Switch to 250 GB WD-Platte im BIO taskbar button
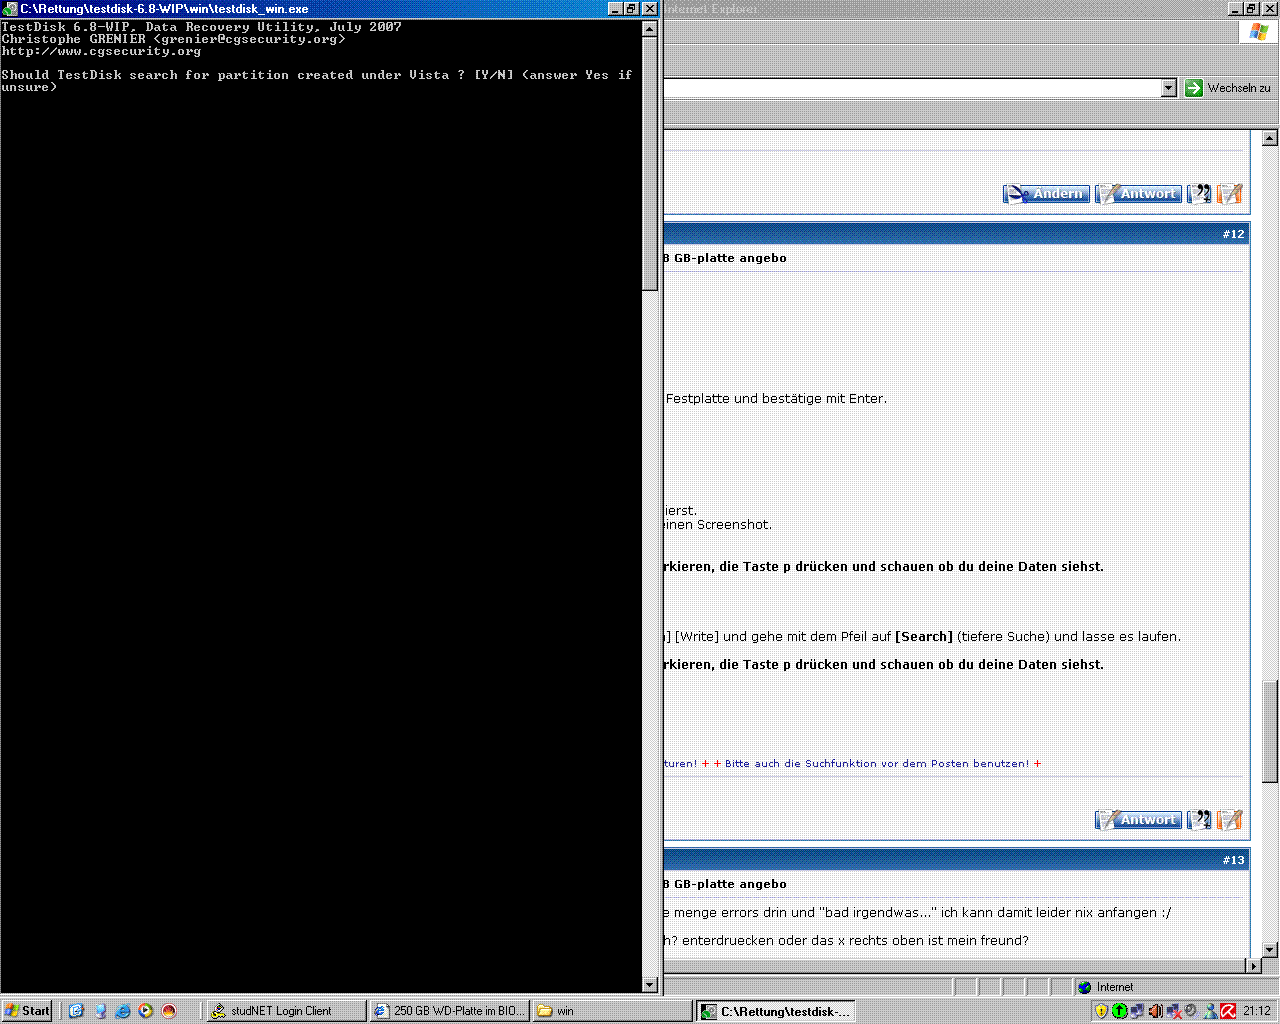 [450, 1011]
